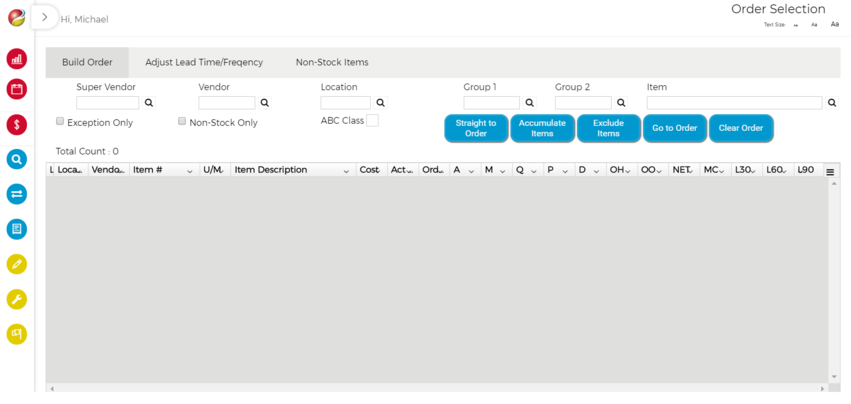Focus the Item input field
The height and width of the screenshot is (404, 851).
735,103
